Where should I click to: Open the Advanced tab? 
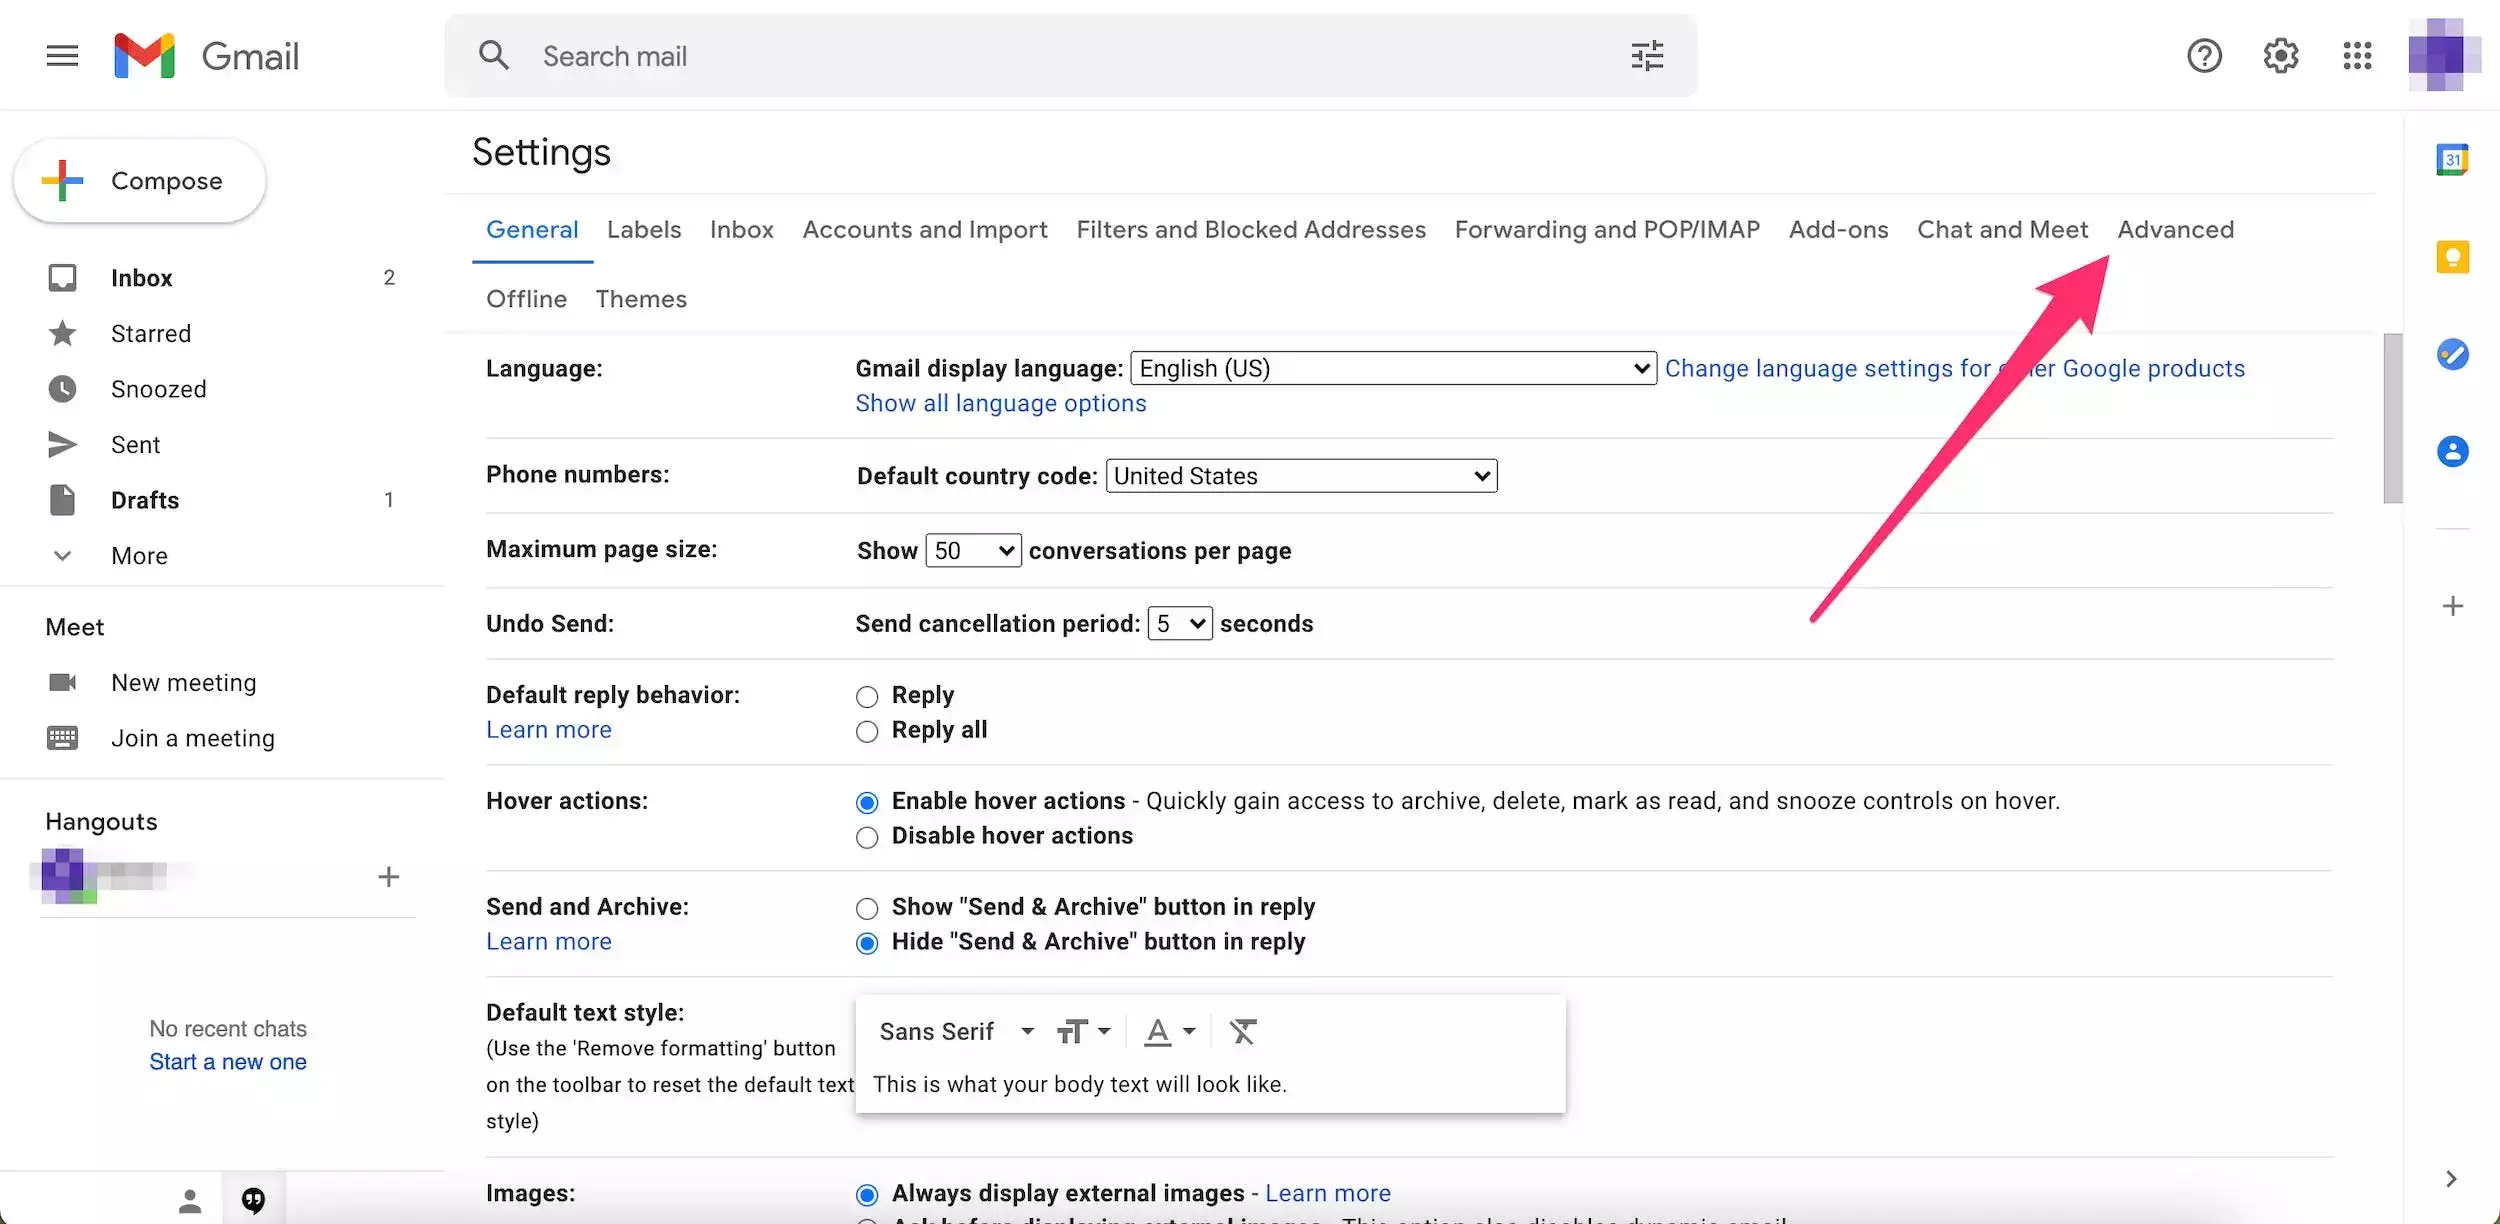tap(2175, 230)
